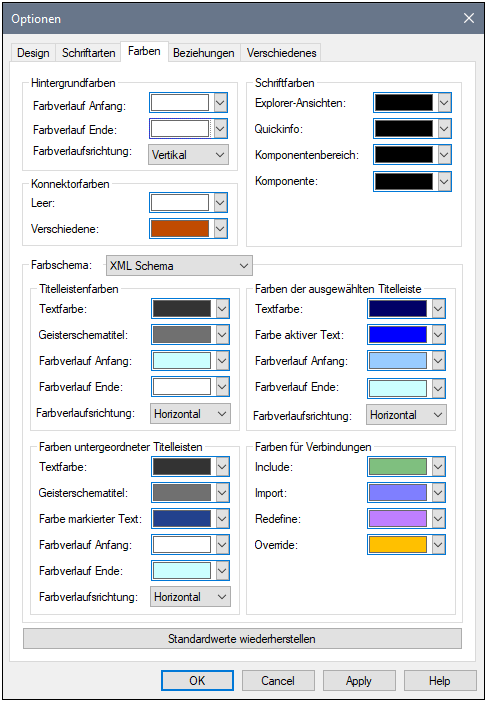Open Farbverlauf Ende dropdown in Titelleistenfarben
The width and height of the screenshot is (487, 702).
pyautogui.click(x=222, y=386)
